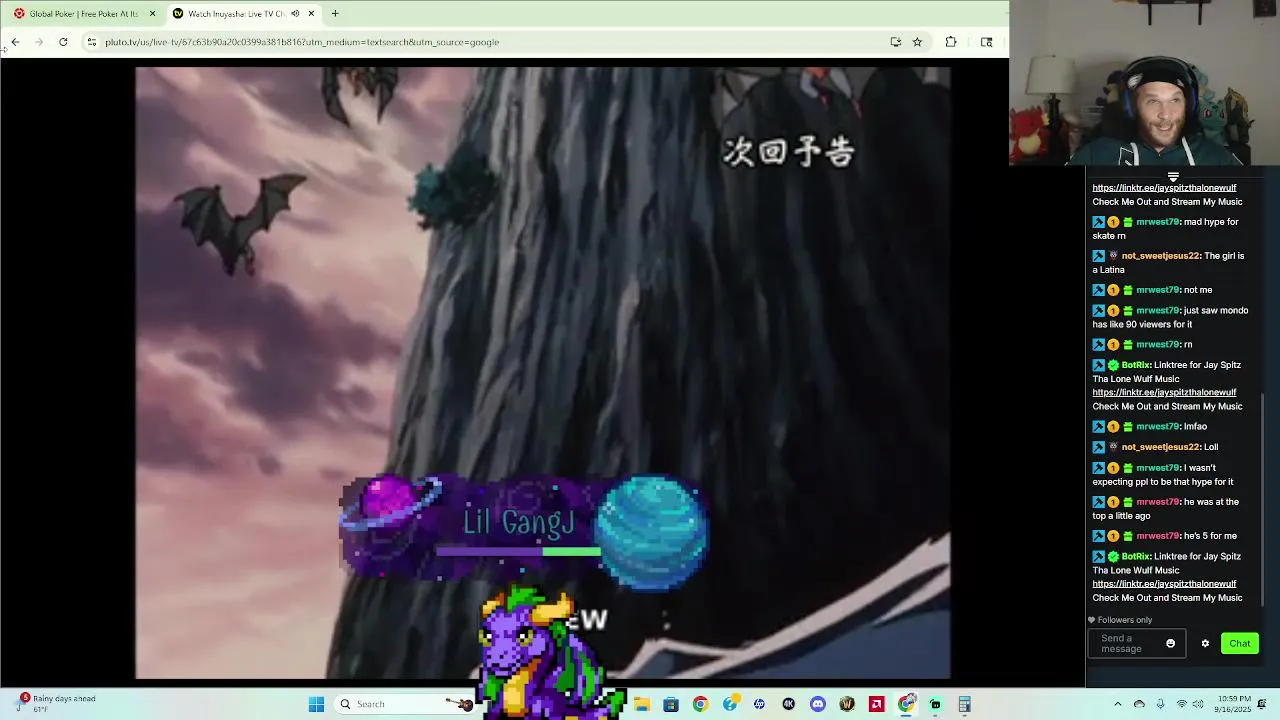Click the OneDrive cloud tray icon
Viewport: 1280px width, 720px height.
(1139, 704)
